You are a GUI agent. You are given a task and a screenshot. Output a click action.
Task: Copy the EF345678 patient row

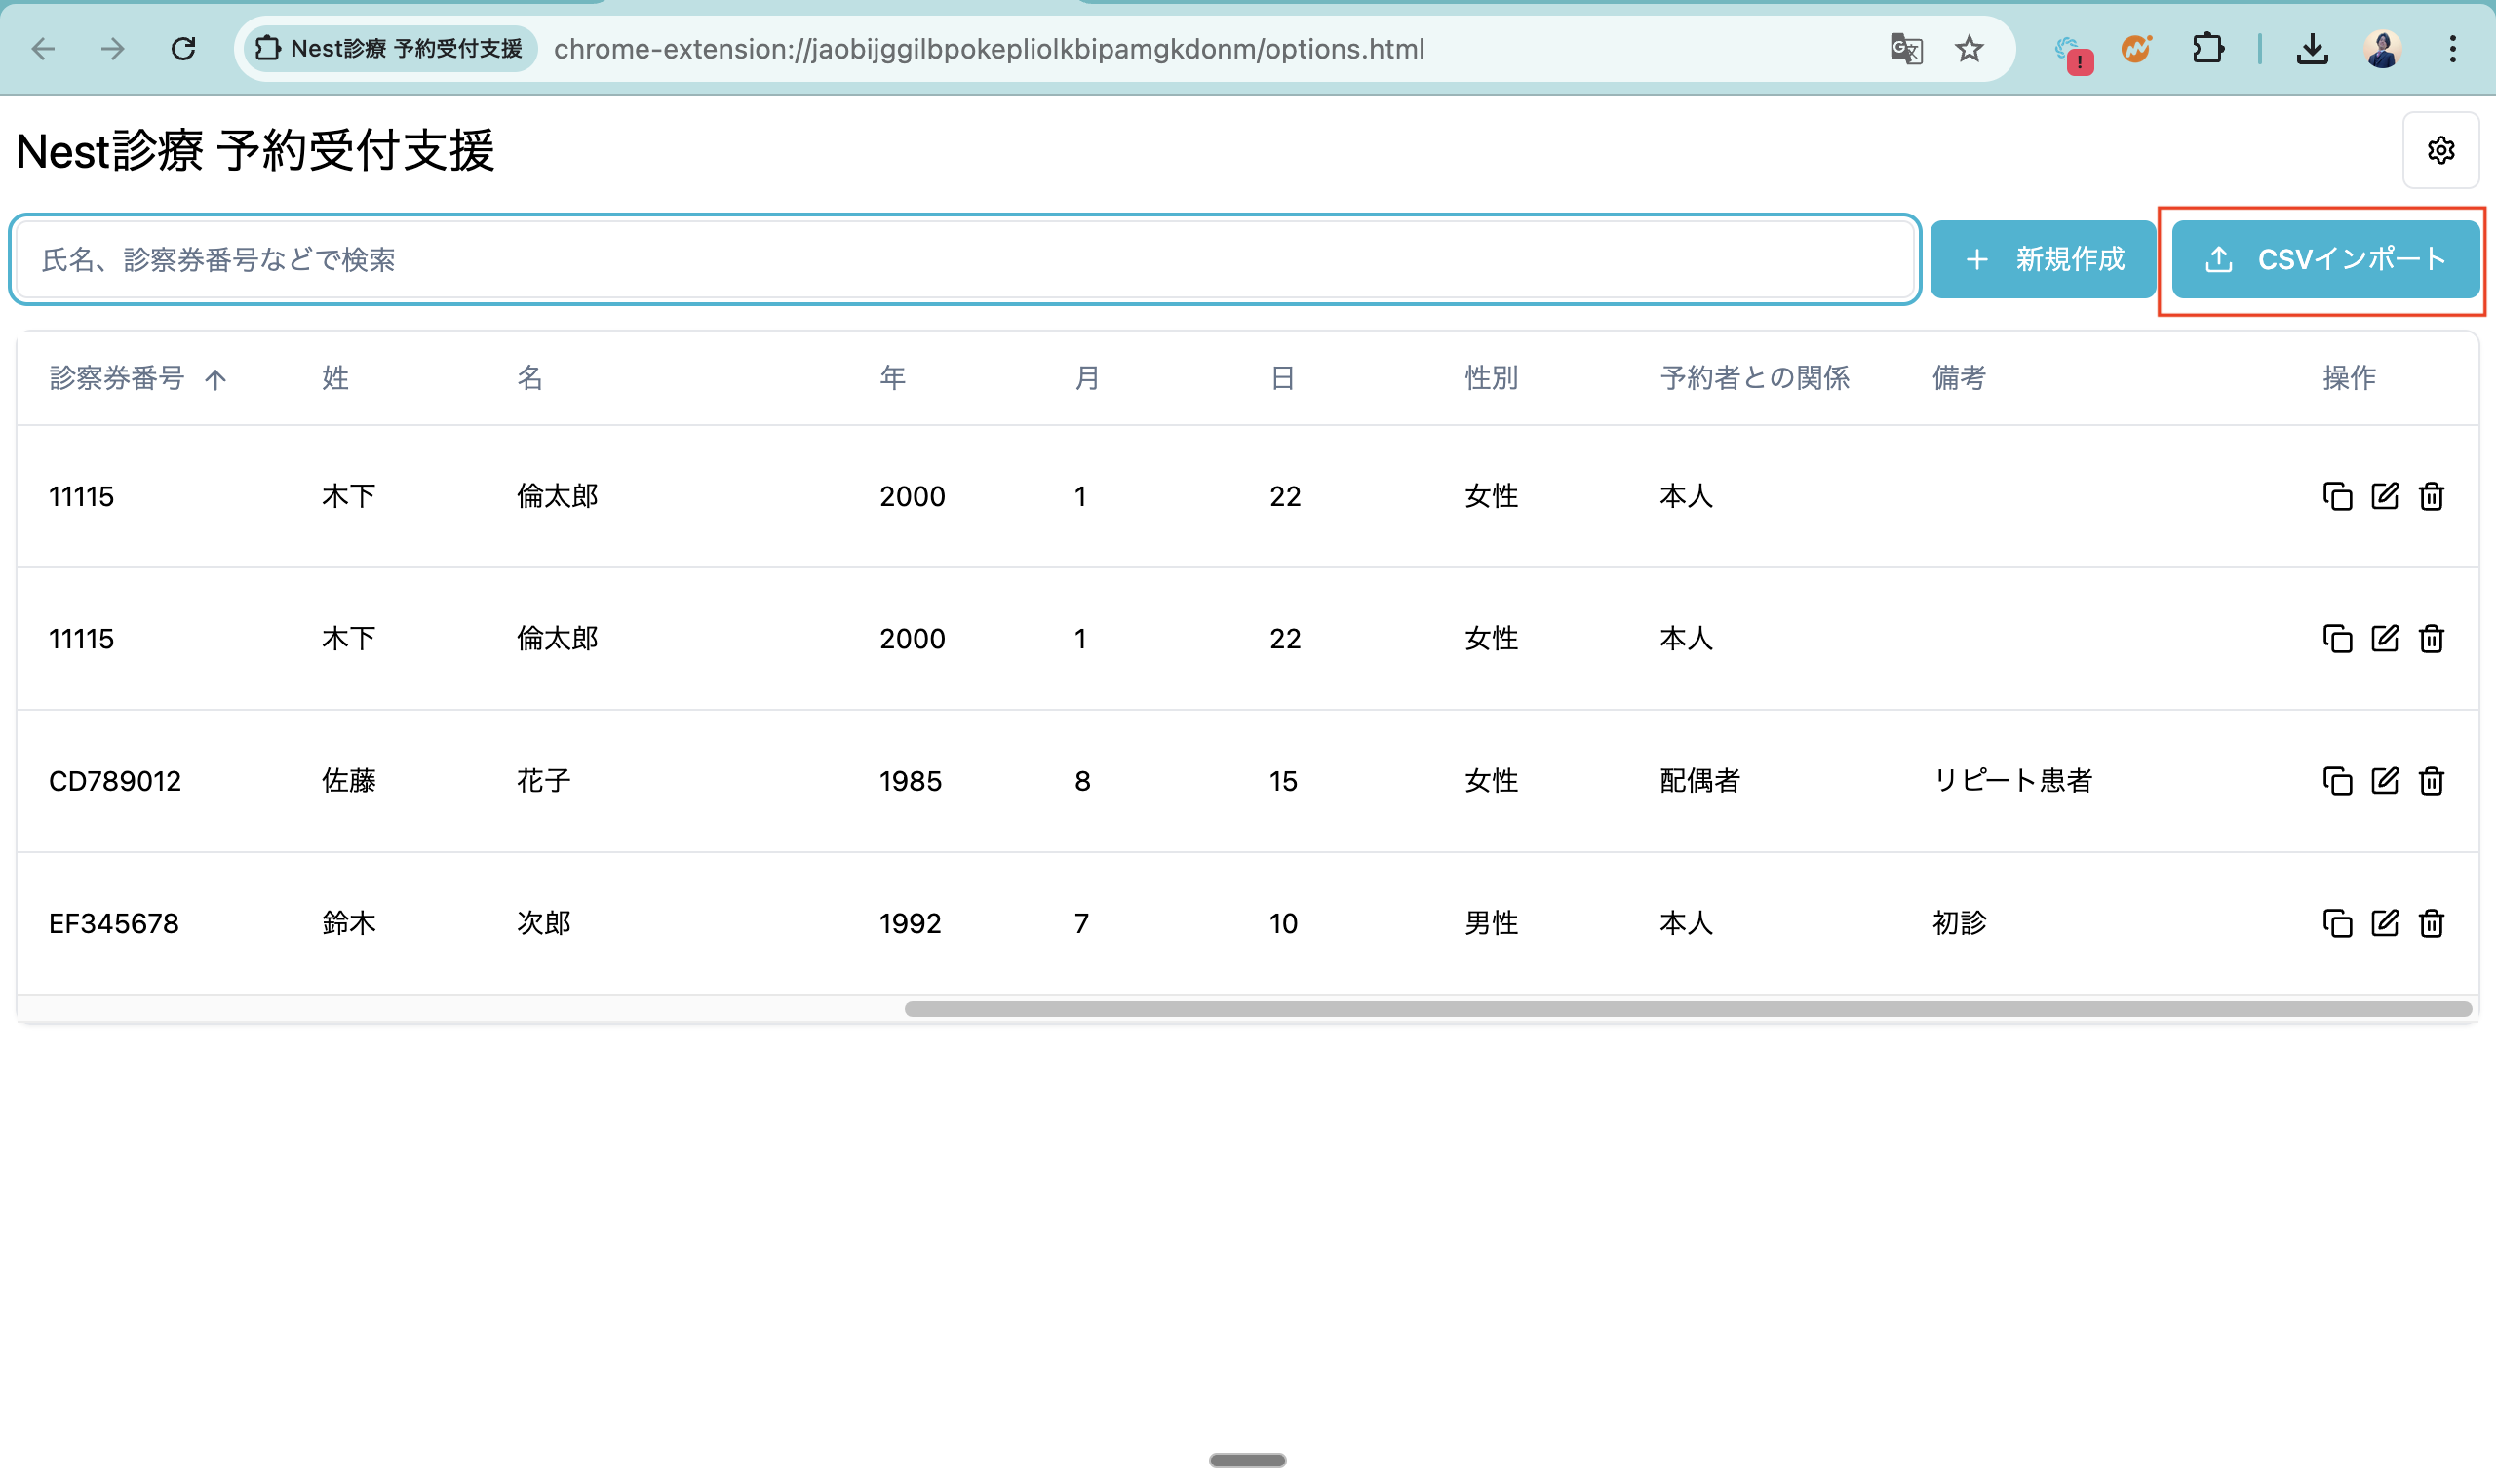[x=2337, y=923]
